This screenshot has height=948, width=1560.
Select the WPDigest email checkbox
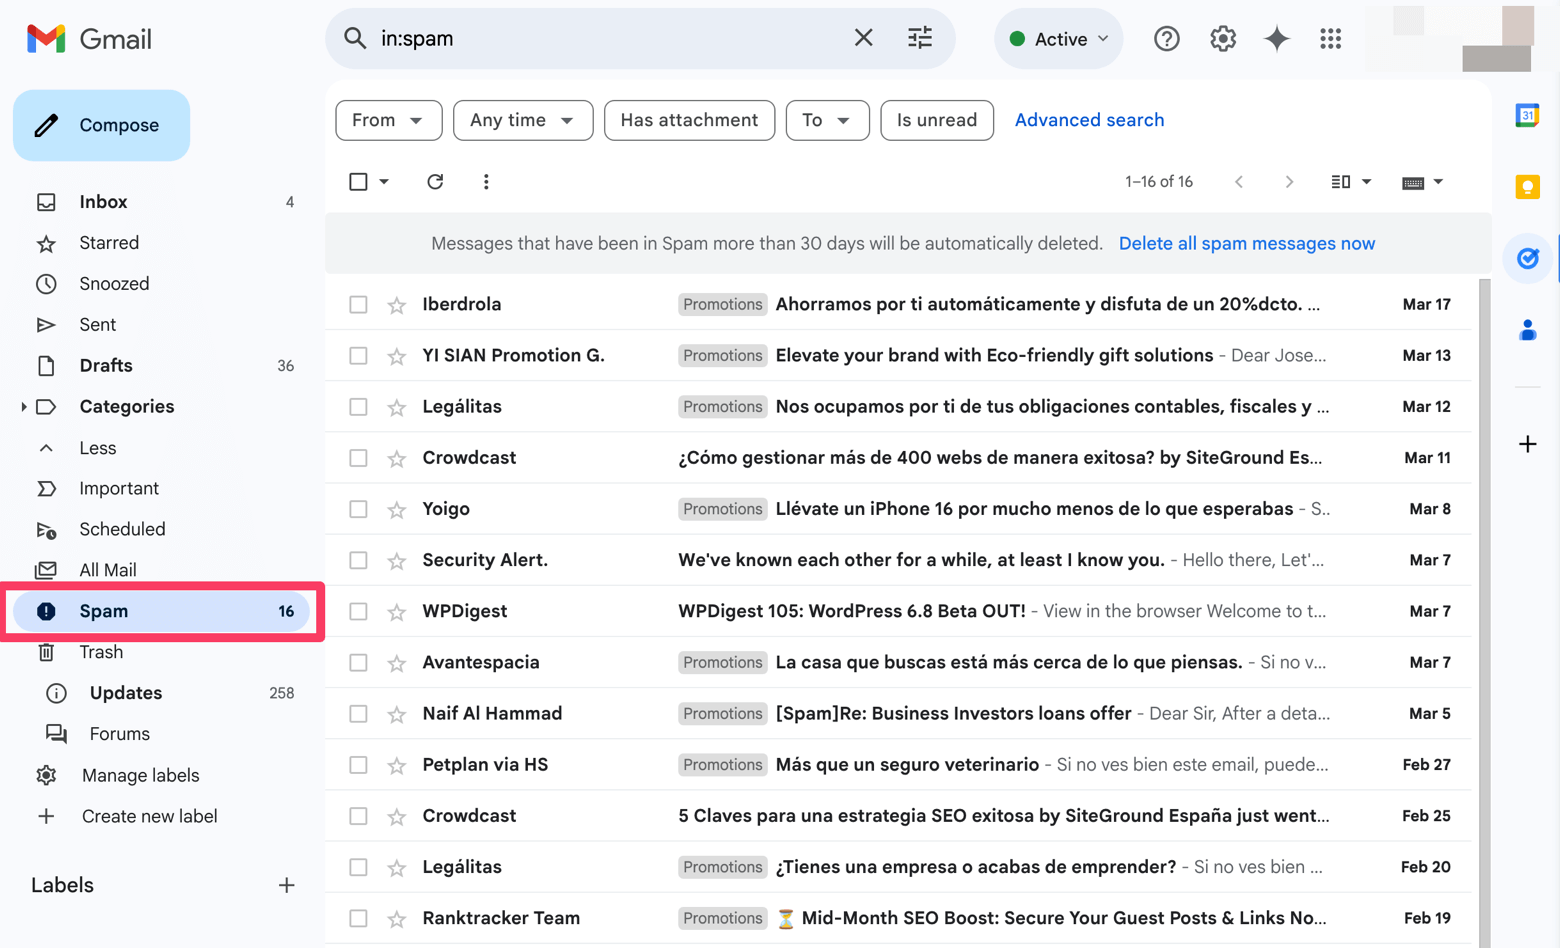click(358, 612)
